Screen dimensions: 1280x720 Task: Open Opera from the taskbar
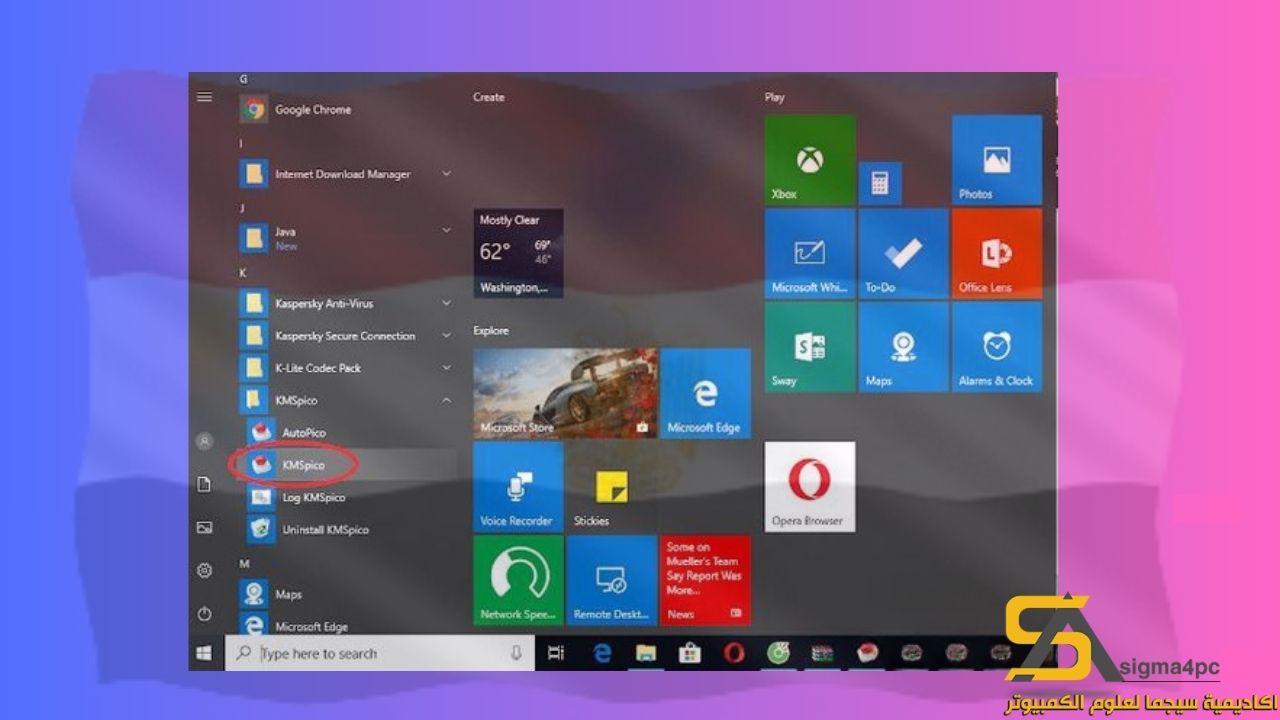pos(734,653)
